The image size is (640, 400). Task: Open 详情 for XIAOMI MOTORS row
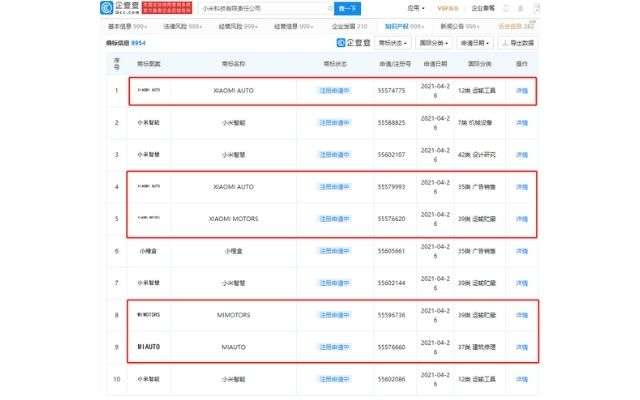coord(522,219)
